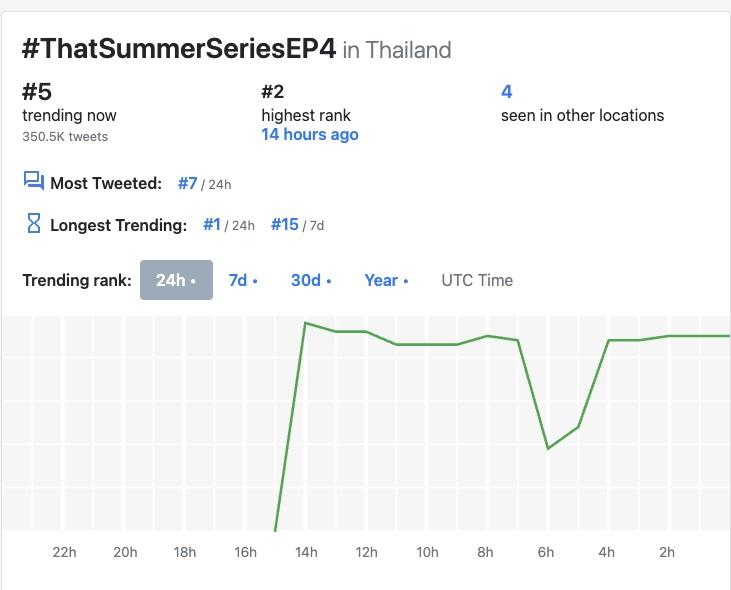Open the '14 hours ago' link
Screen dimensions: 731x590
[x=309, y=134]
